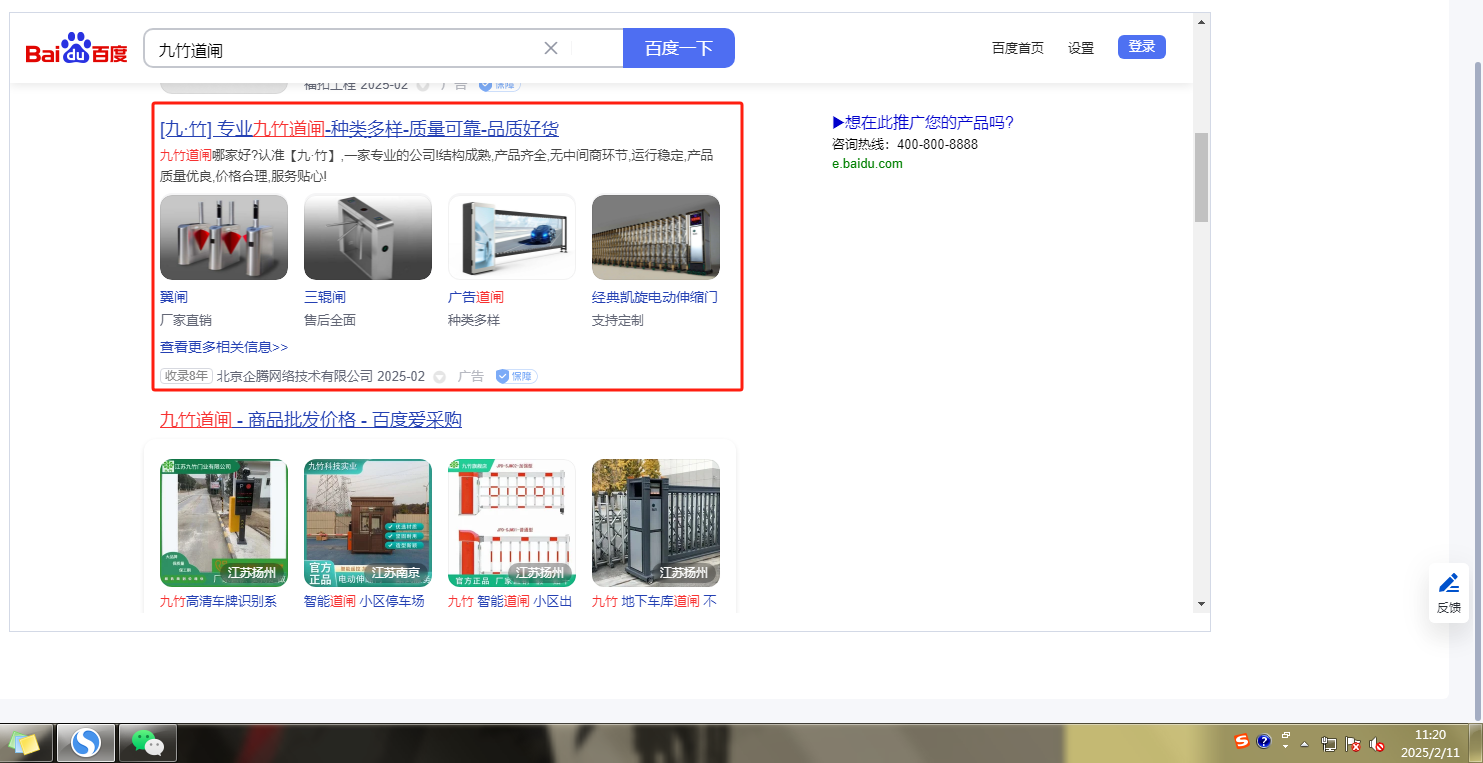The height and width of the screenshot is (763, 1483).
Task: Open 智能道闸 小区停车场 product link
Action: pyautogui.click(x=364, y=601)
